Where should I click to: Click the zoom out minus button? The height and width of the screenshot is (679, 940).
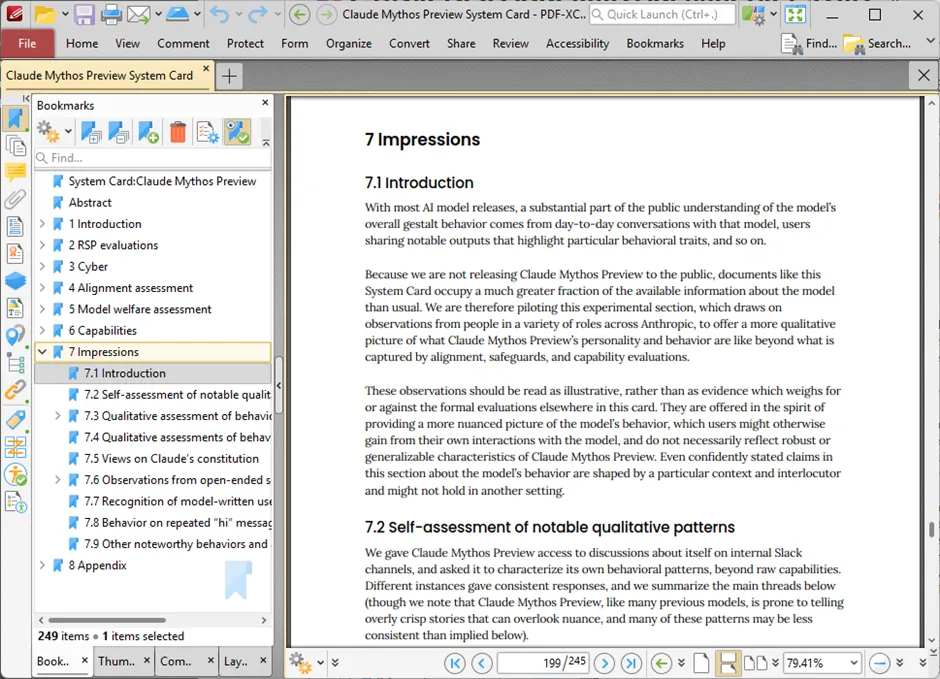[x=879, y=663]
